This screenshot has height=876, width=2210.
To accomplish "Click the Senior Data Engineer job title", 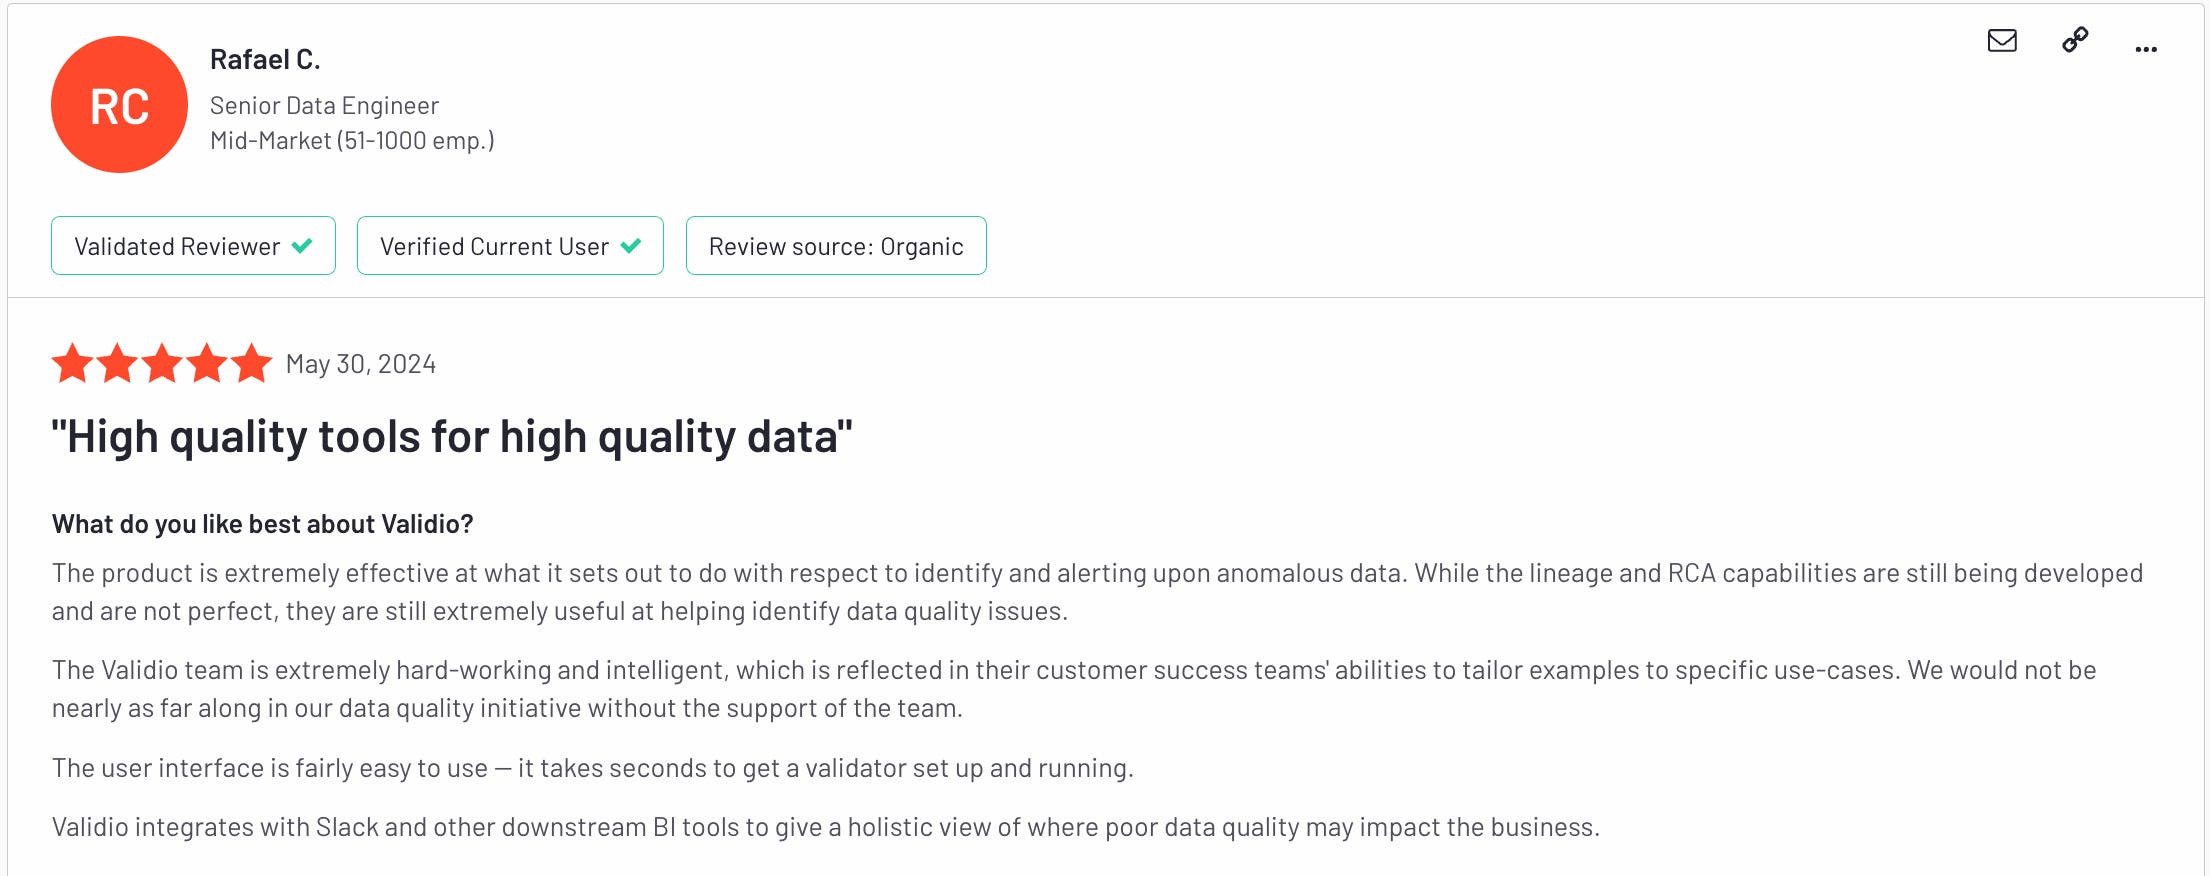I will tap(324, 106).
